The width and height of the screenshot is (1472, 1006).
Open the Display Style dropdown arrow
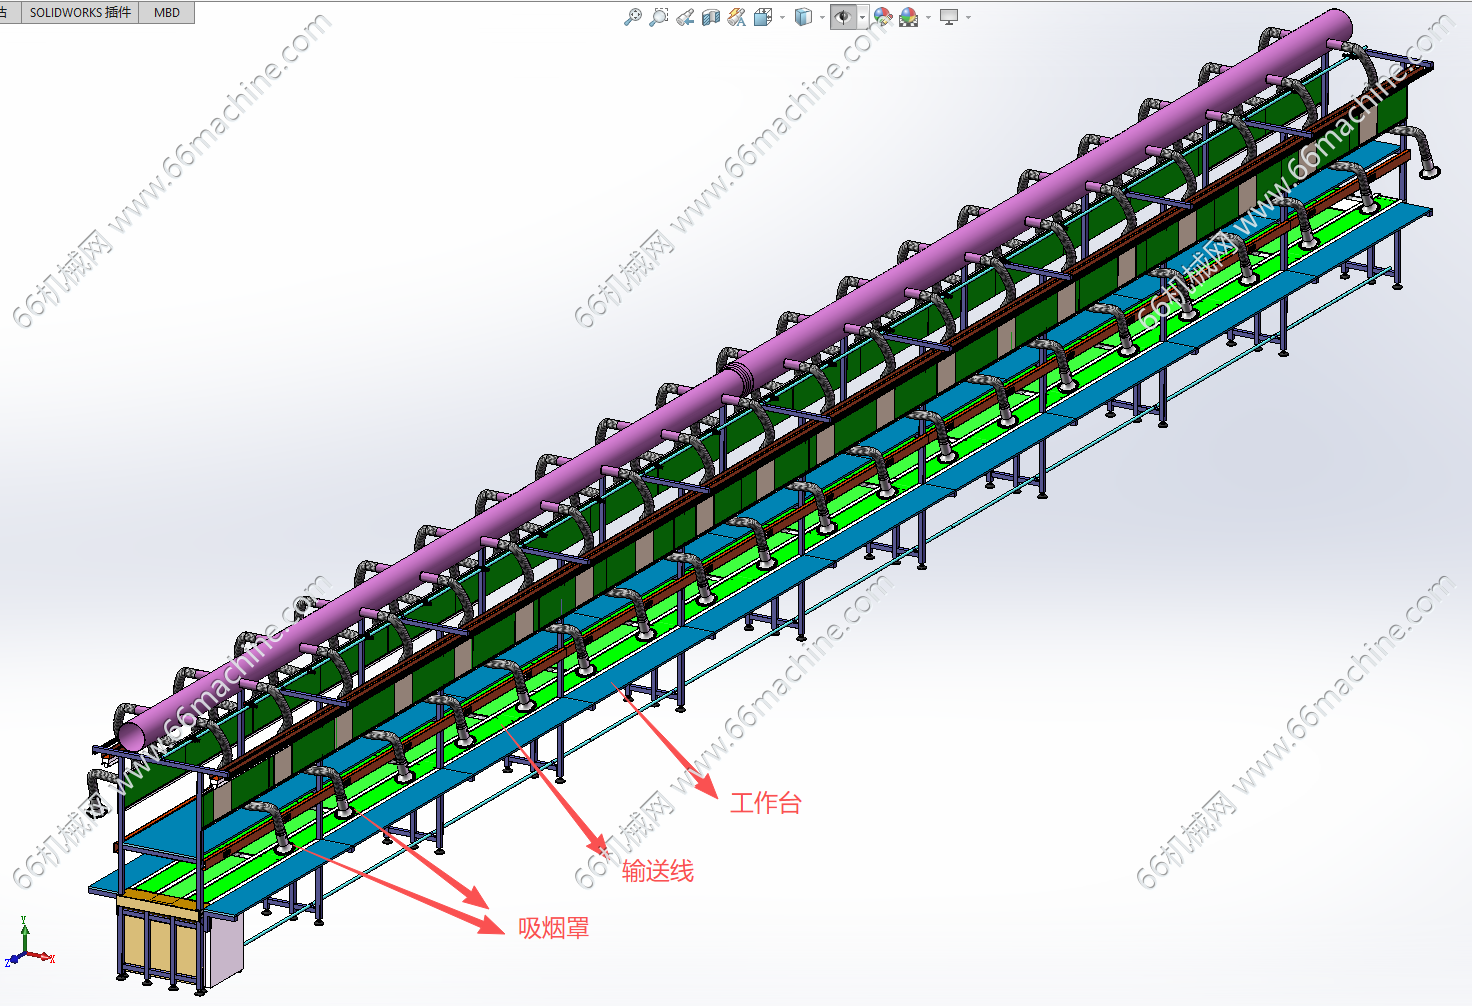coord(822,17)
